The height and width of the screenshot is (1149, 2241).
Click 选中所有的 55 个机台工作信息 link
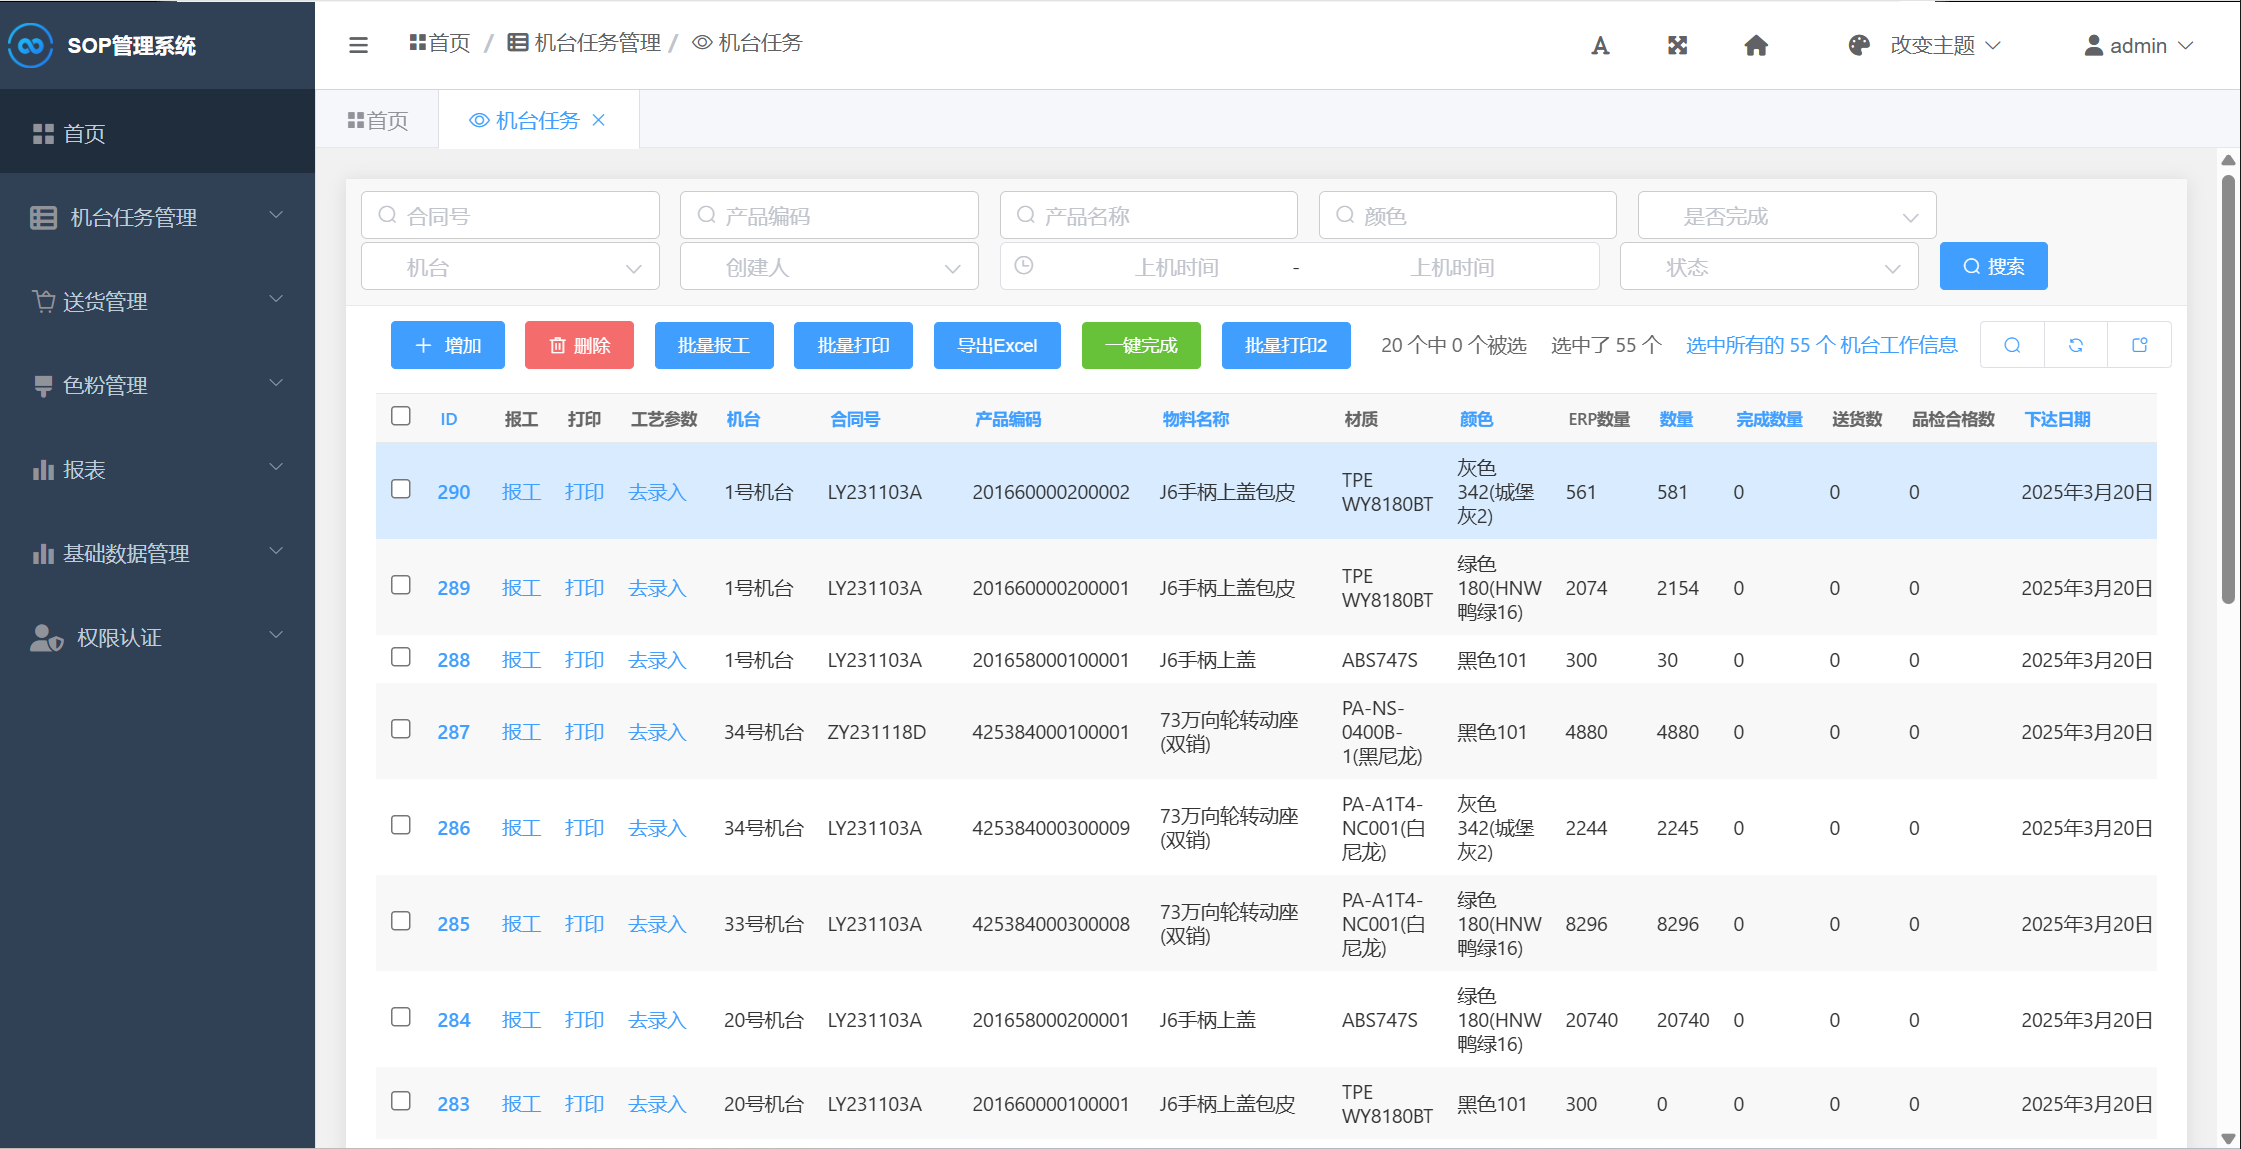tap(1821, 345)
